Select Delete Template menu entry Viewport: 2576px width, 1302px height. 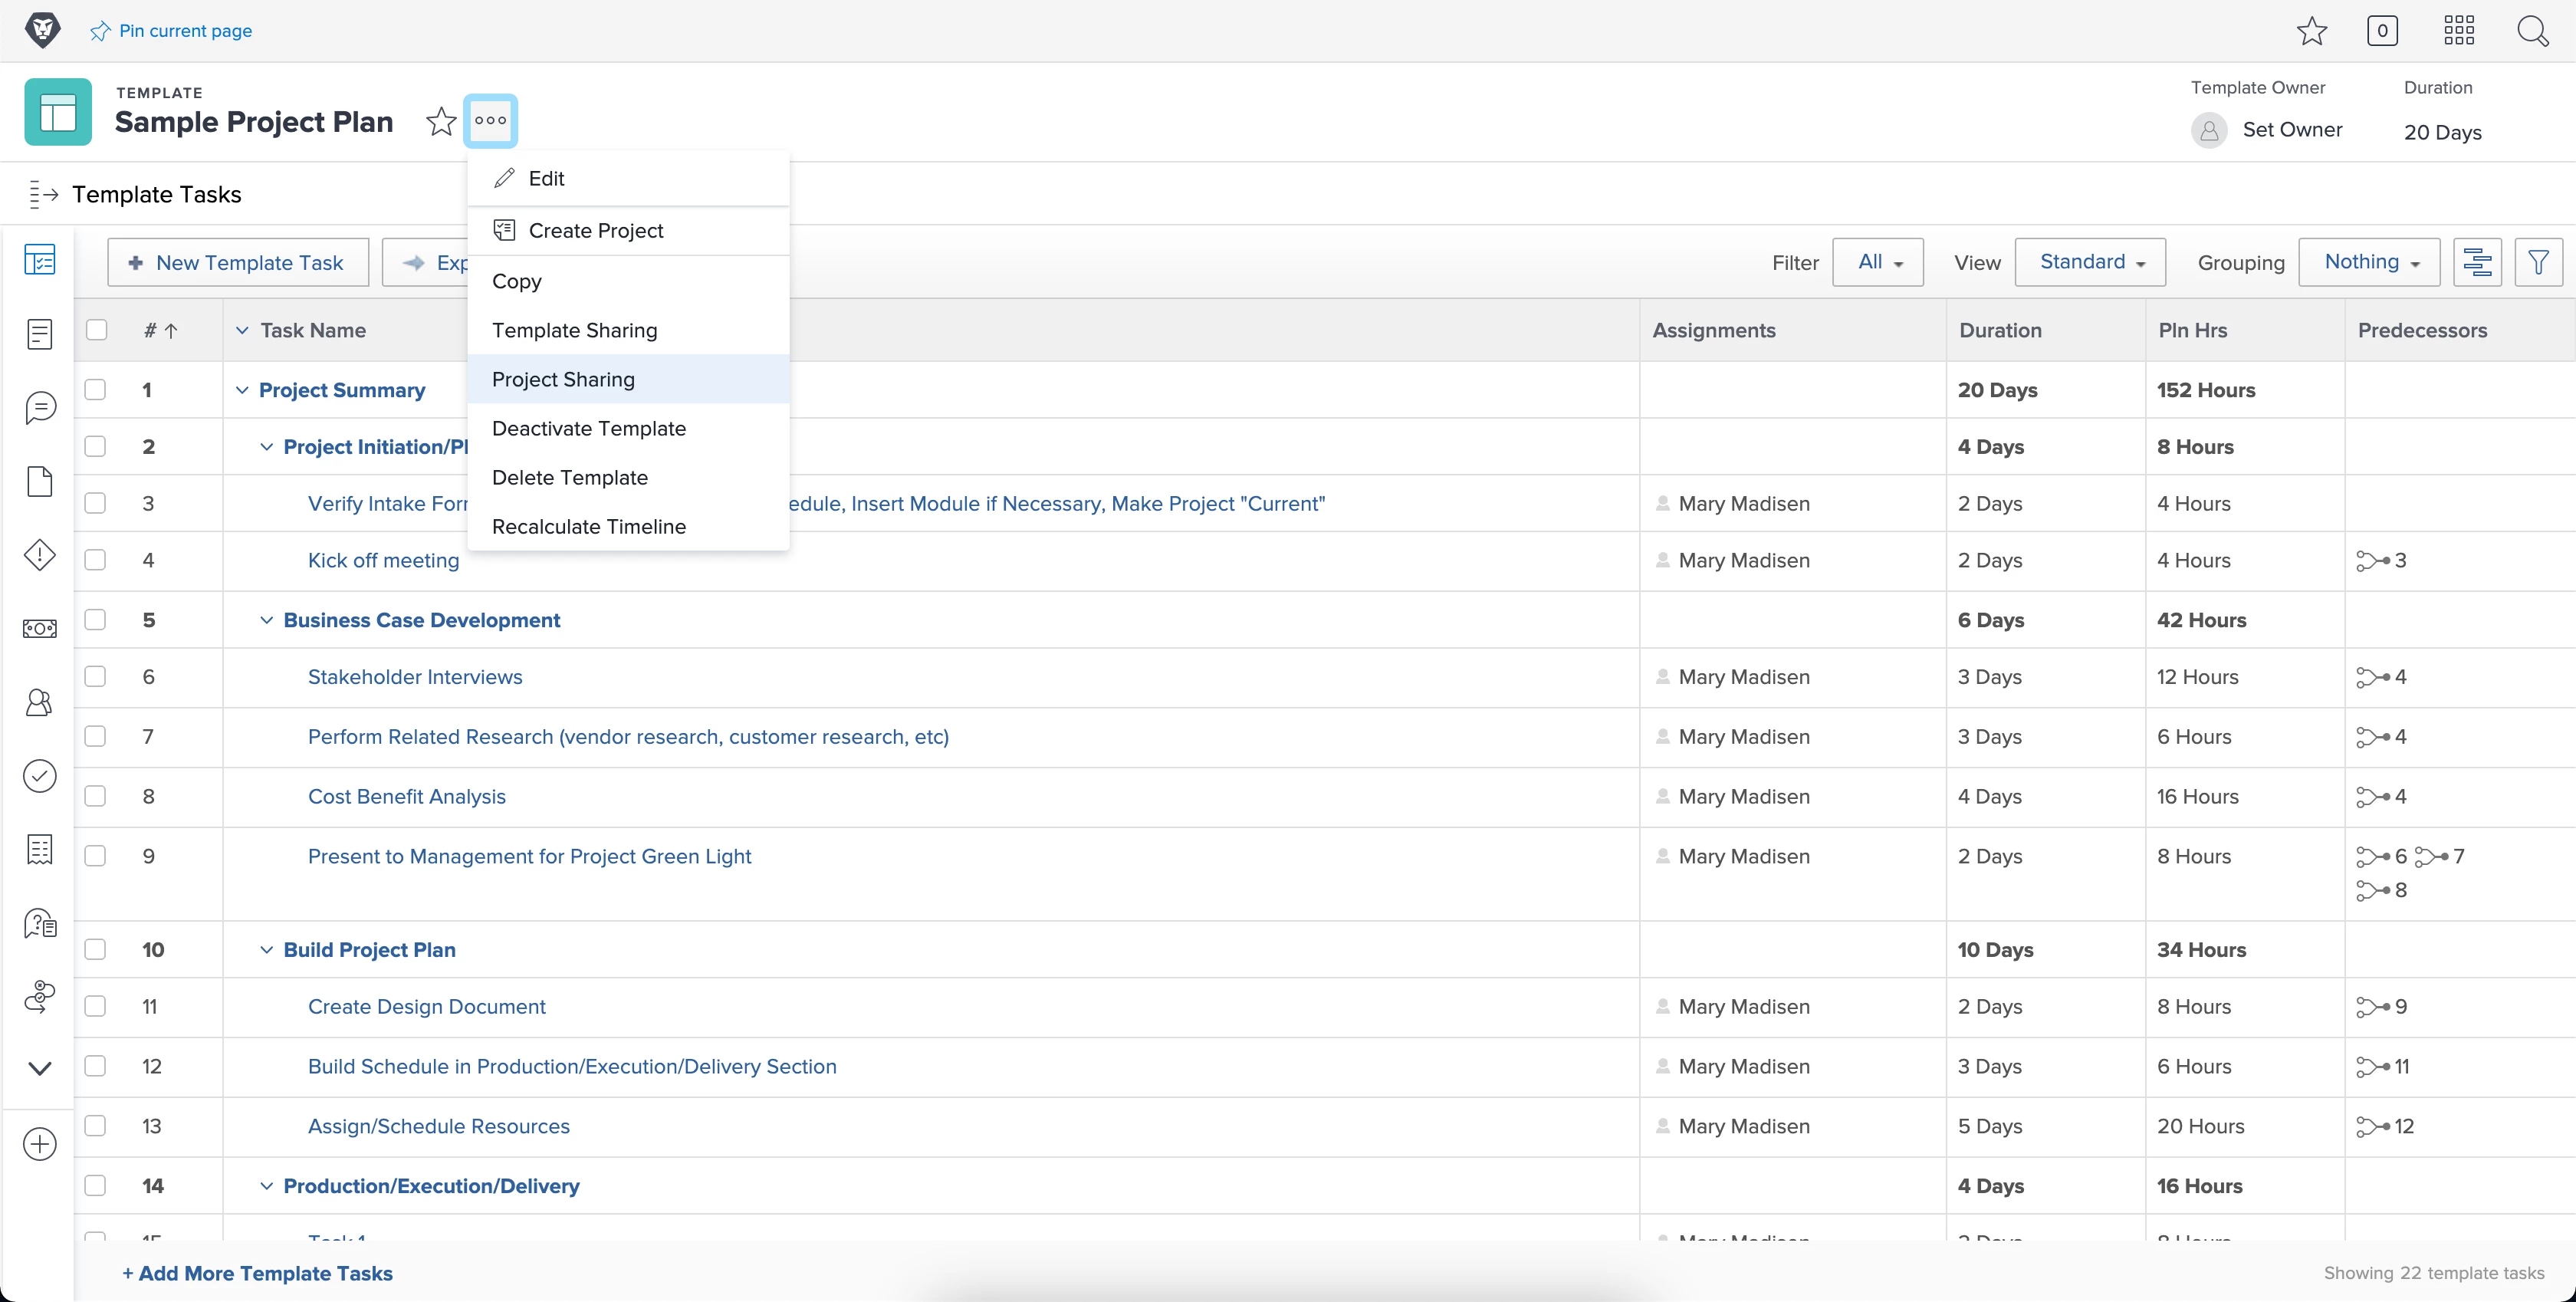pos(570,477)
